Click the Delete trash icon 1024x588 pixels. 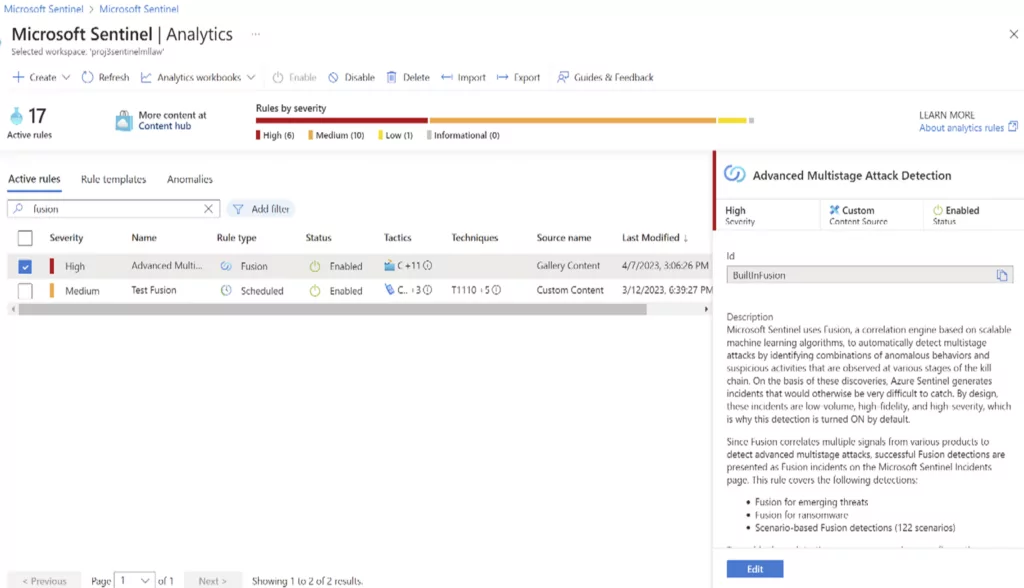(x=391, y=77)
